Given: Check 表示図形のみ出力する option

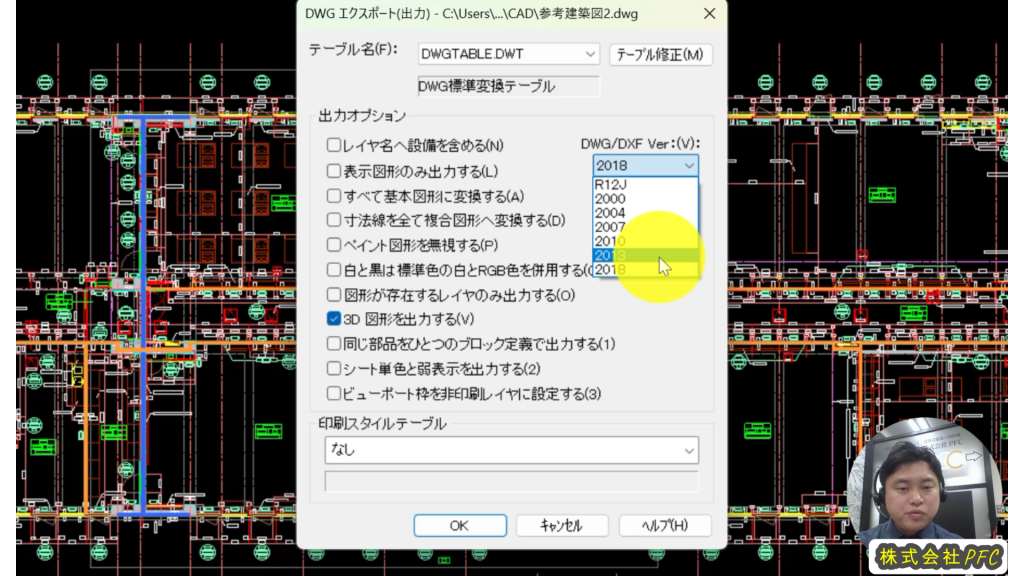Looking at the screenshot, I should pyautogui.click(x=334, y=171).
